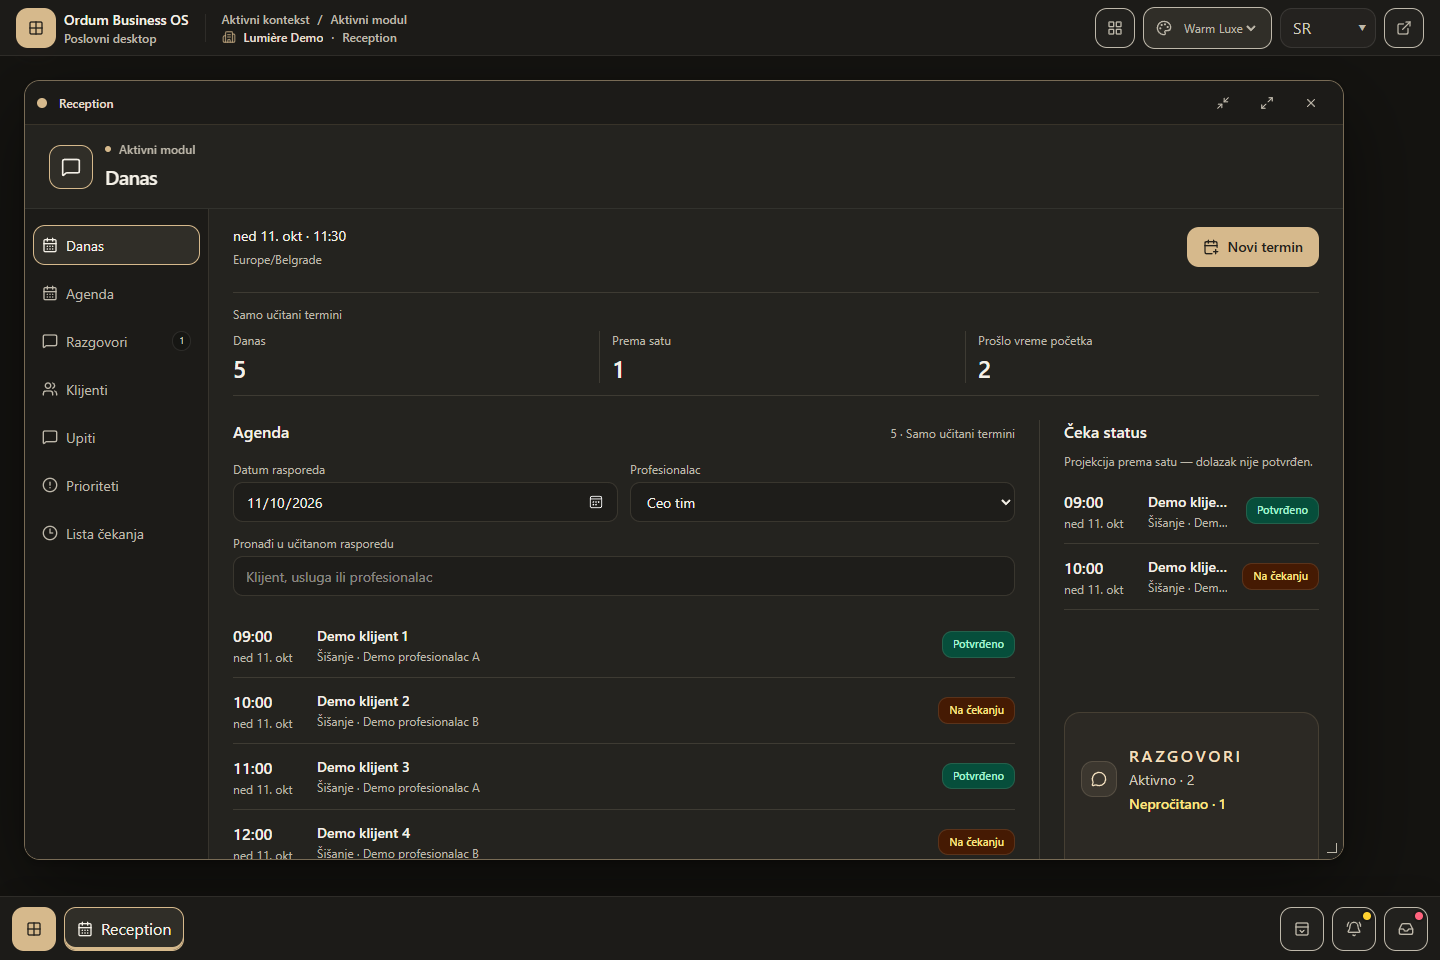Image resolution: width=1440 pixels, height=960 pixels.
Task: Open the calendar picker in date field
Action: coord(596,502)
